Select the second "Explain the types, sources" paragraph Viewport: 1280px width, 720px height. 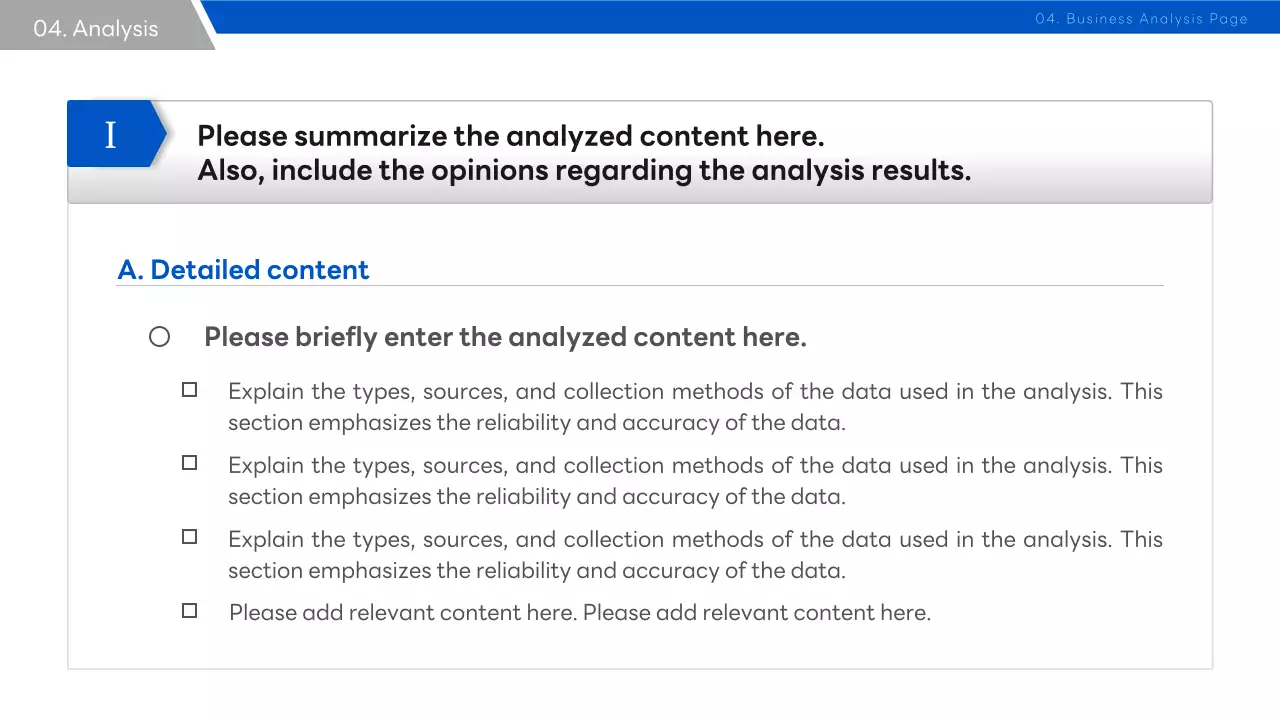coord(695,480)
